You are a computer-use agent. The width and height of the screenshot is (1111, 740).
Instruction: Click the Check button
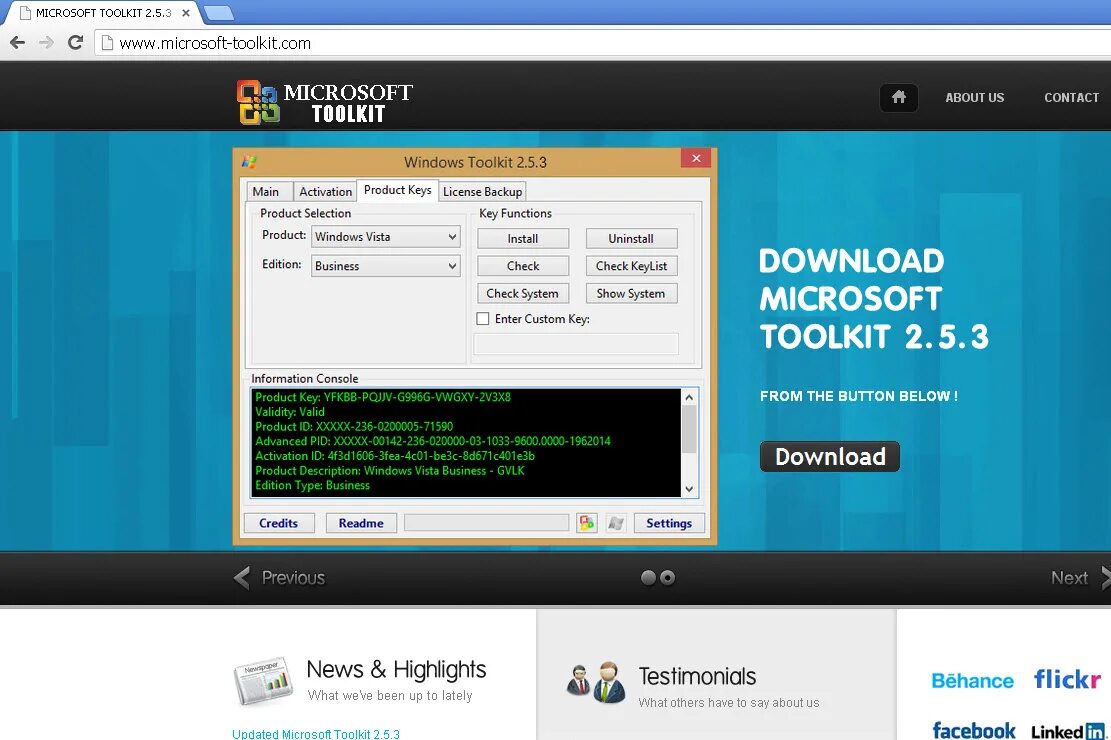tap(523, 266)
